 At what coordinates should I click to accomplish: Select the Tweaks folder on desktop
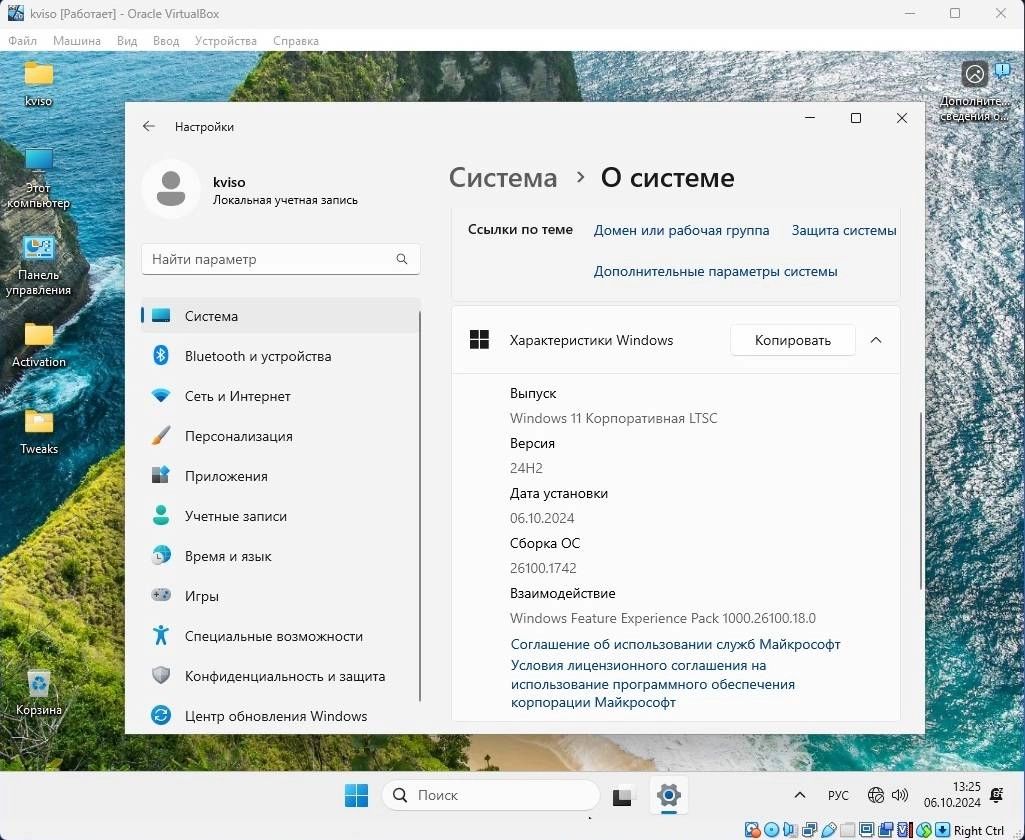(x=39, y=431)
